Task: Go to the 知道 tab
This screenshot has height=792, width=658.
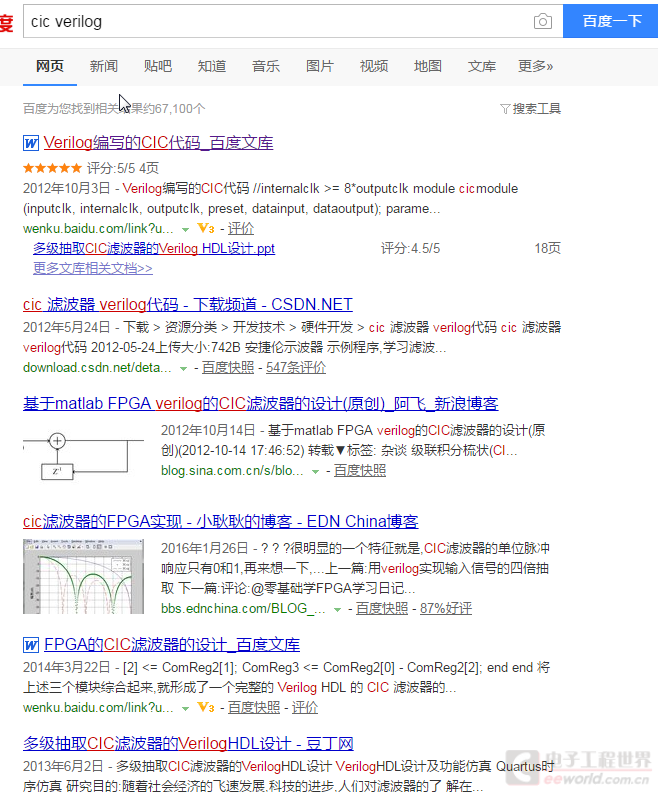Action: coord(212,66)
